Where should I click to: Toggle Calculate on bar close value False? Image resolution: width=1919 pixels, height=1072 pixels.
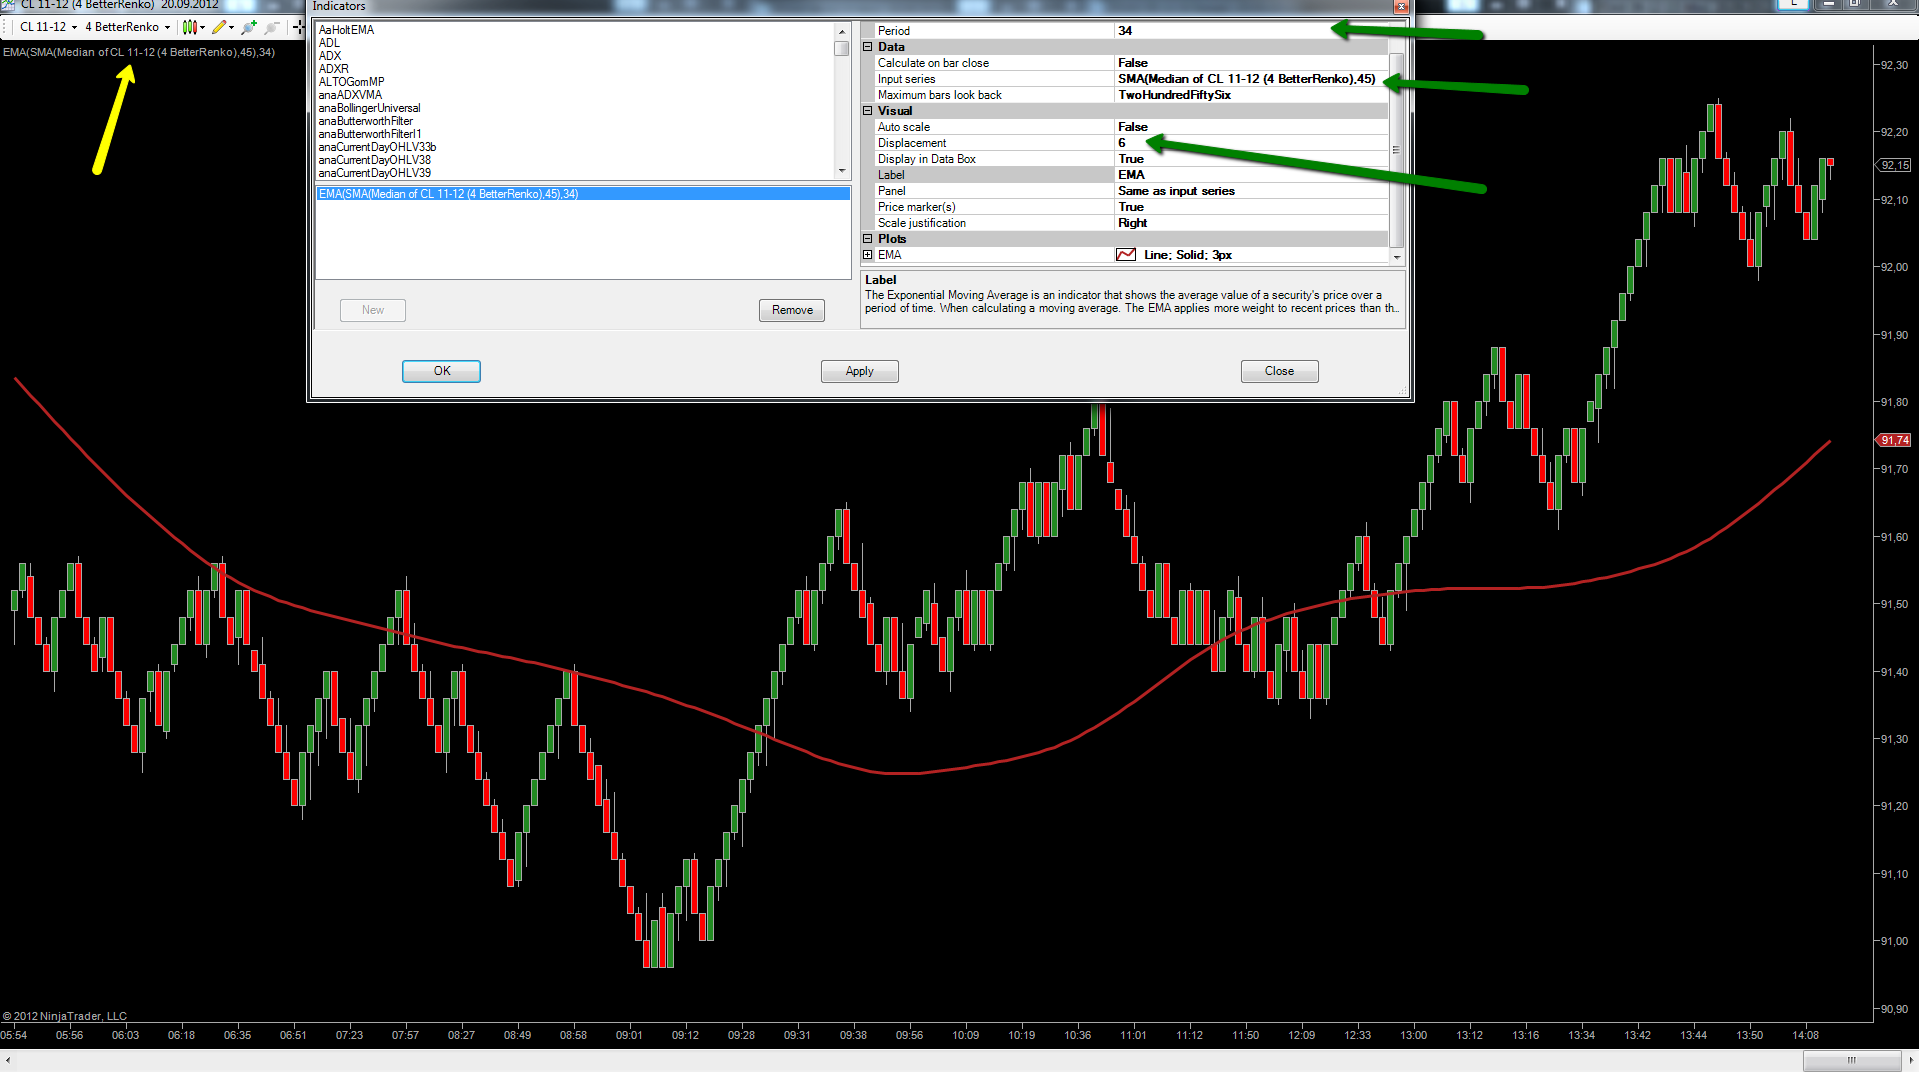tap(1250, 63)
